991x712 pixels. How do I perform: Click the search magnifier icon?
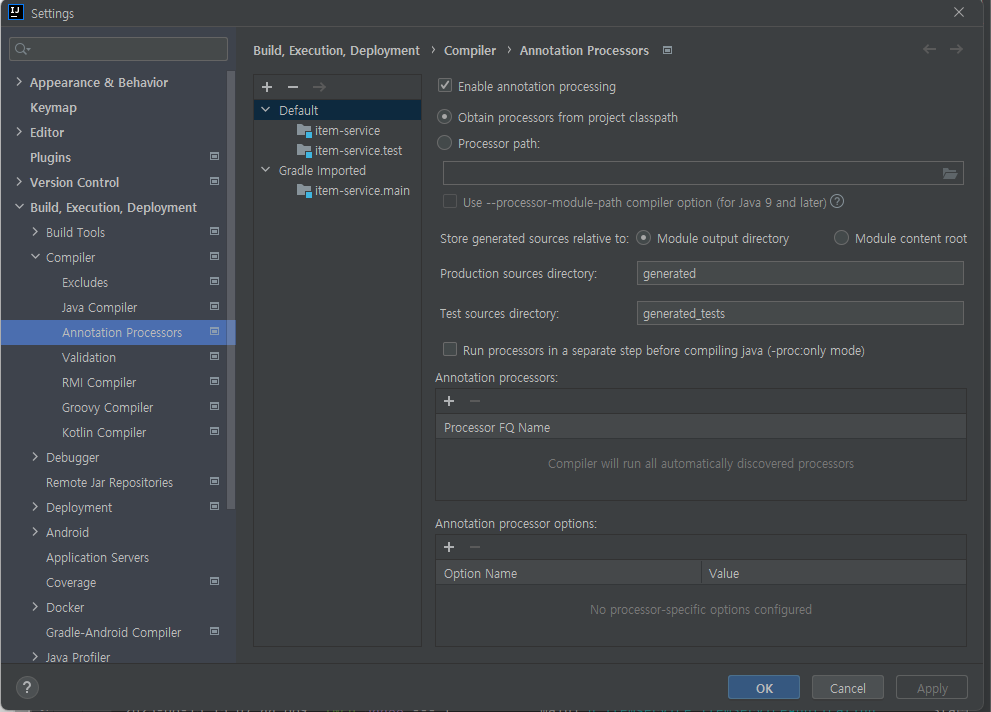click(x=21, y=49)
